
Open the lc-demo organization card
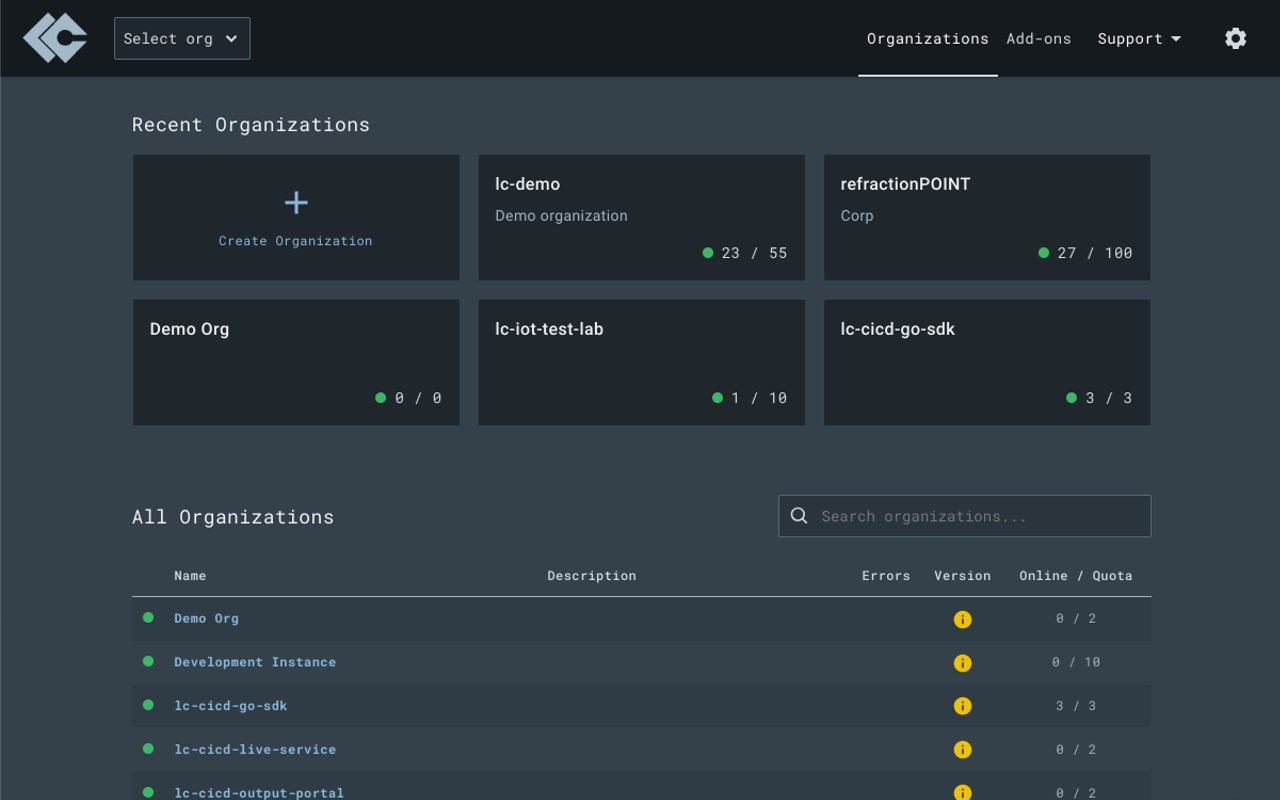(641, 217)
